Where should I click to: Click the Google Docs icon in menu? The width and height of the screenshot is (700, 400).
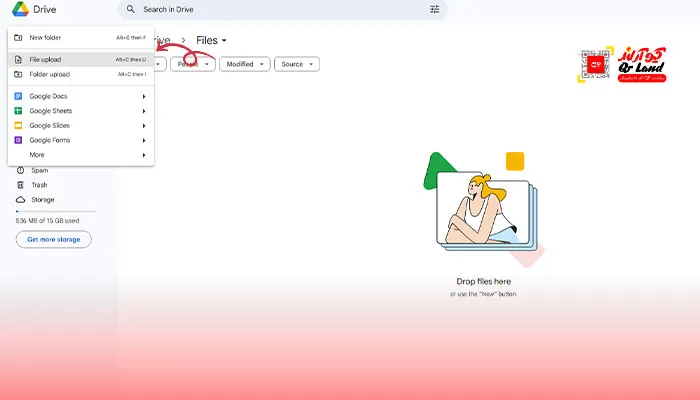[19, 96]
